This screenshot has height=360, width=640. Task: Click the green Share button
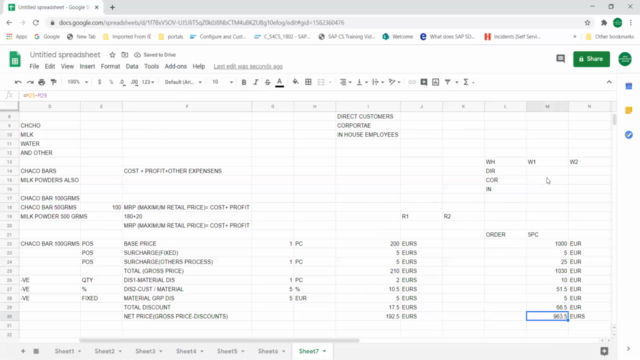(x=591, y=59)
